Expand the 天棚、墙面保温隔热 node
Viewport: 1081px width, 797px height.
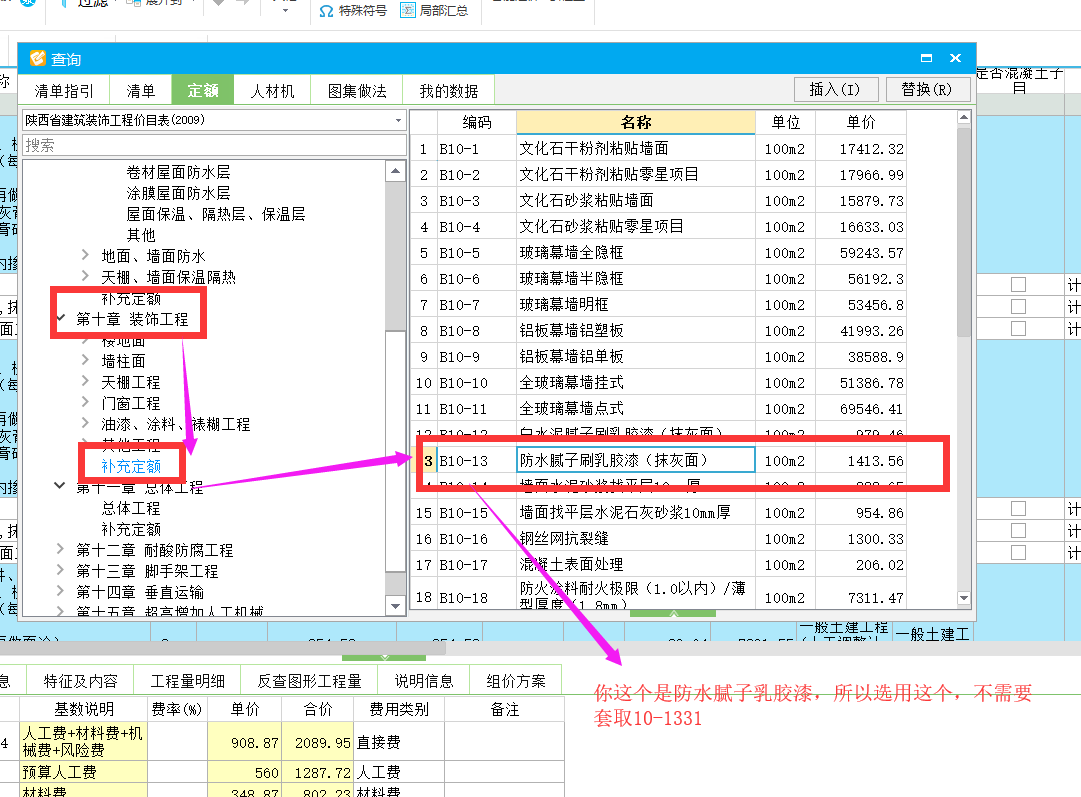click(x=85, y=276)
